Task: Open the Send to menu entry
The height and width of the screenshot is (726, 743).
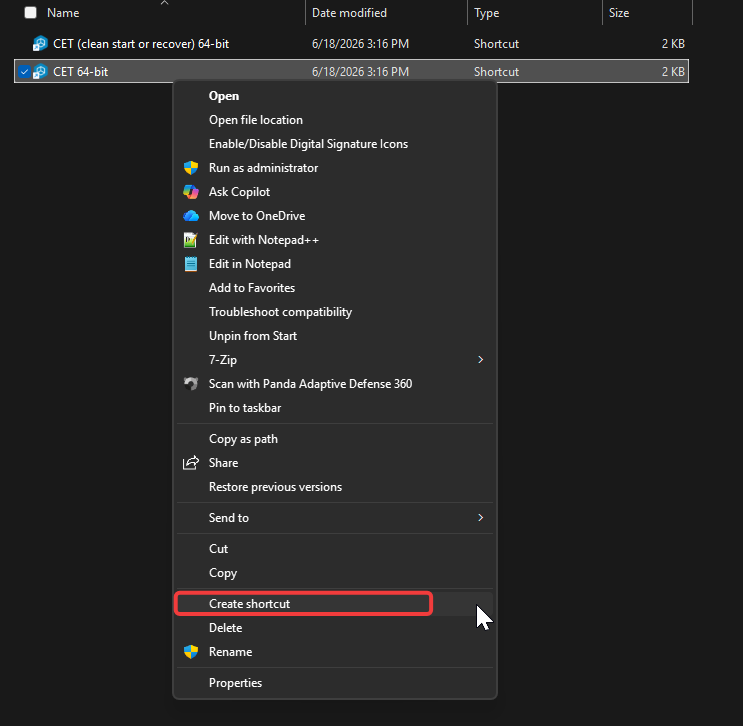Action: tap(228, 518)
